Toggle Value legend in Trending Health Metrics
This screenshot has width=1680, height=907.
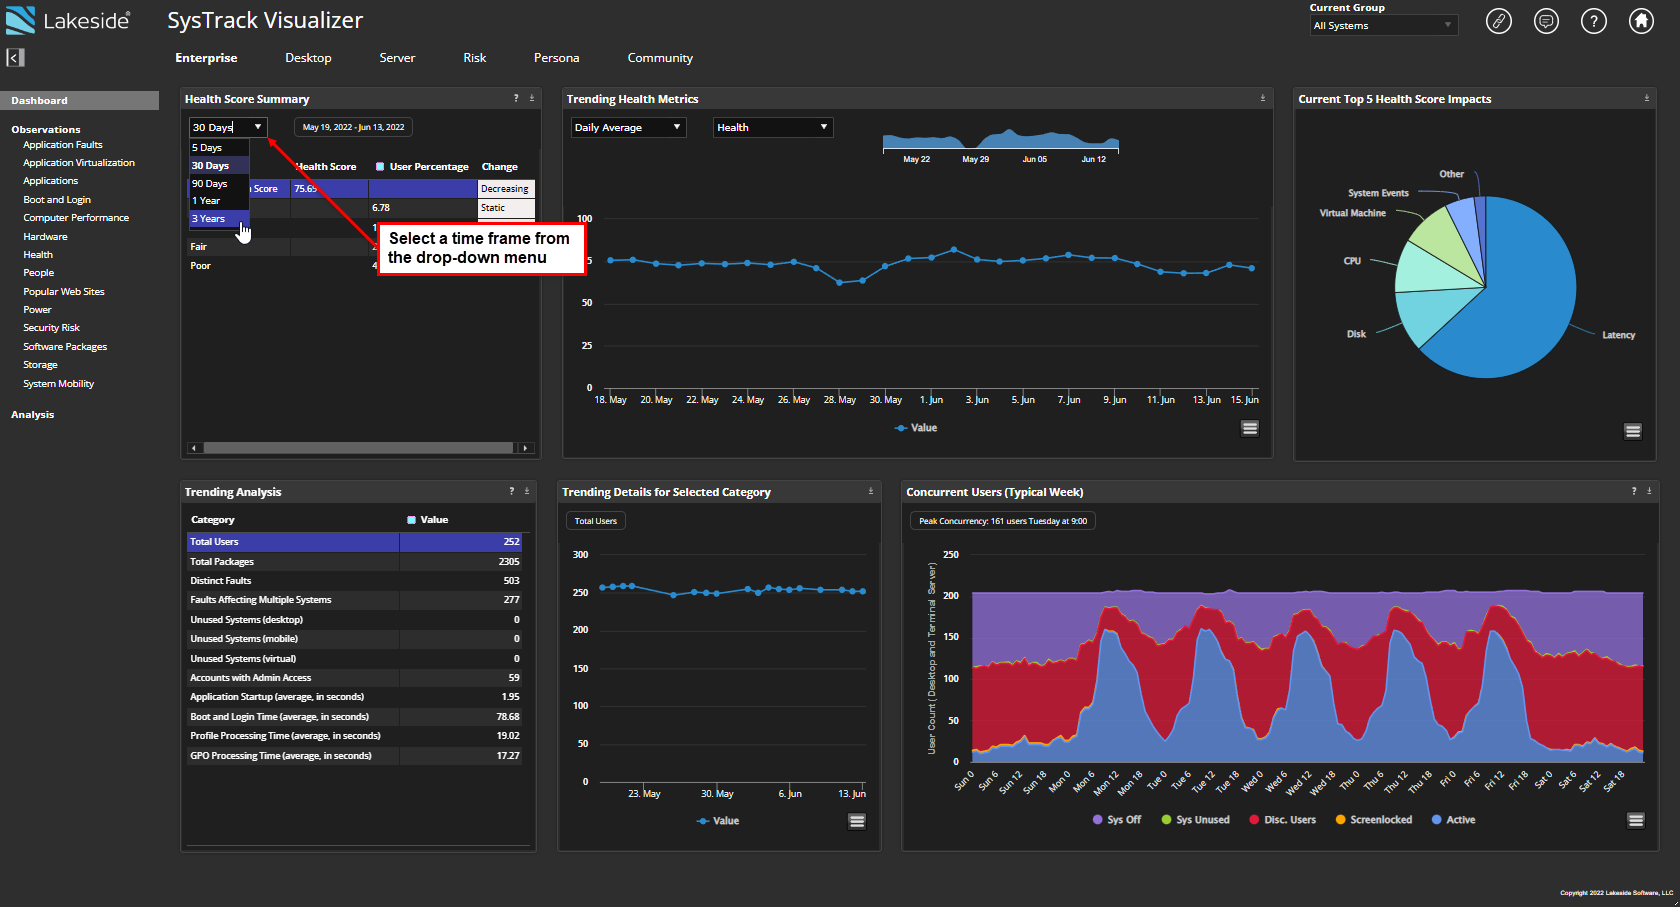click(x=916, y=428)
